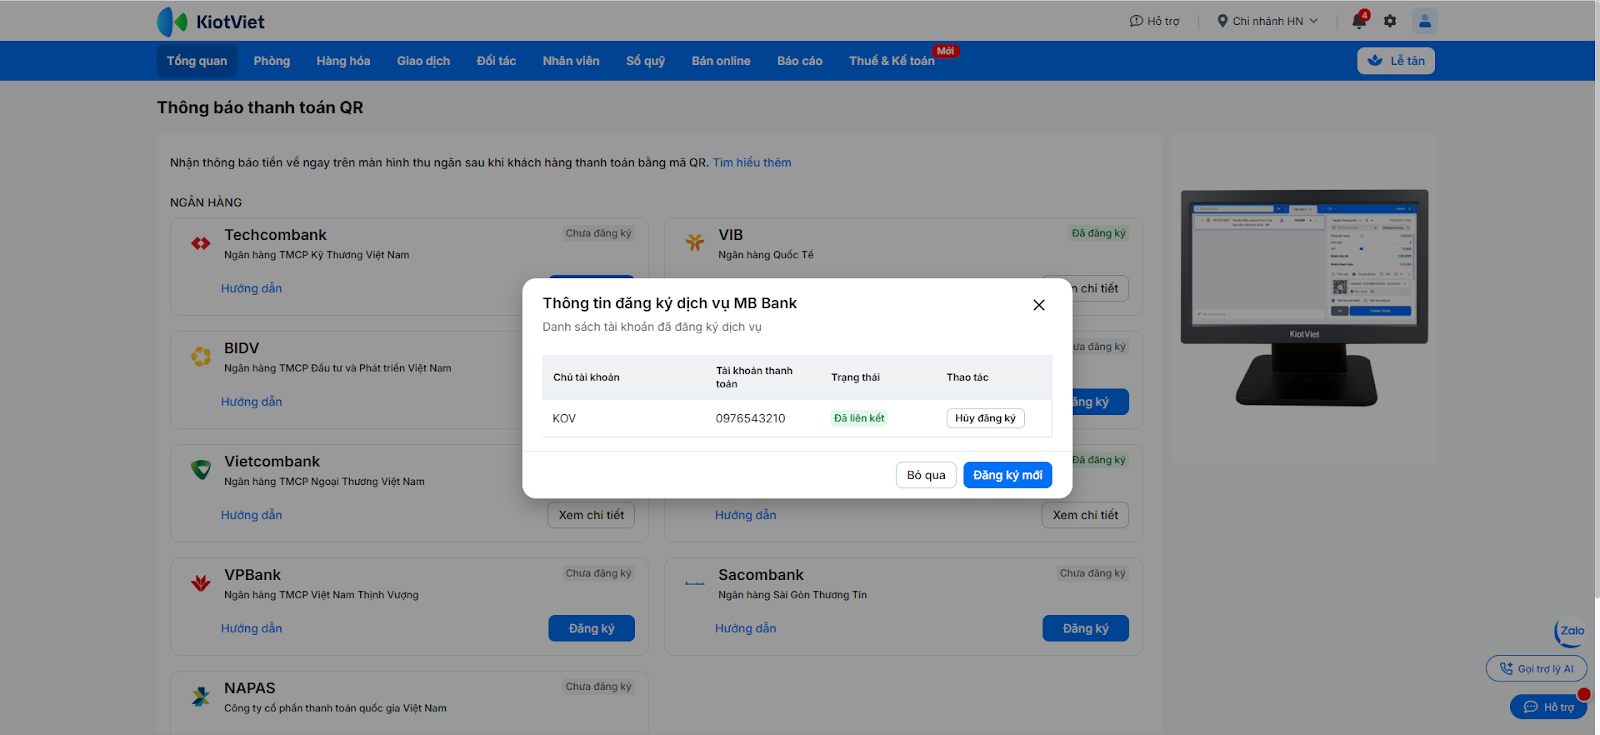
Task: Click the Chủ tài khoản column header
Action: click(x=586, y=377)
